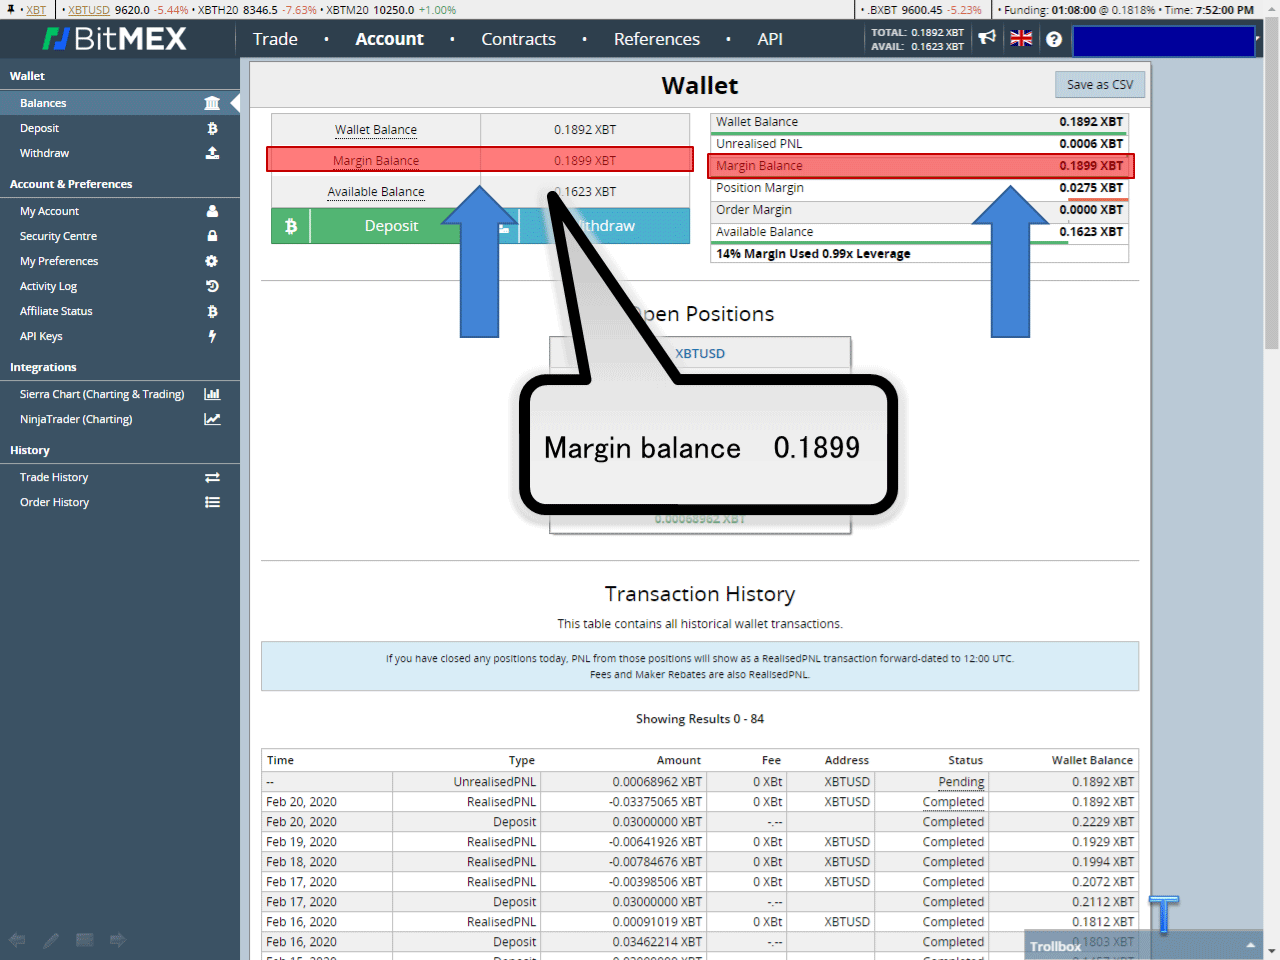1280x960 pixels.
Task: Expand the Trollbox chat panel
Action: pyautogui.click(x=1142, y=946)
